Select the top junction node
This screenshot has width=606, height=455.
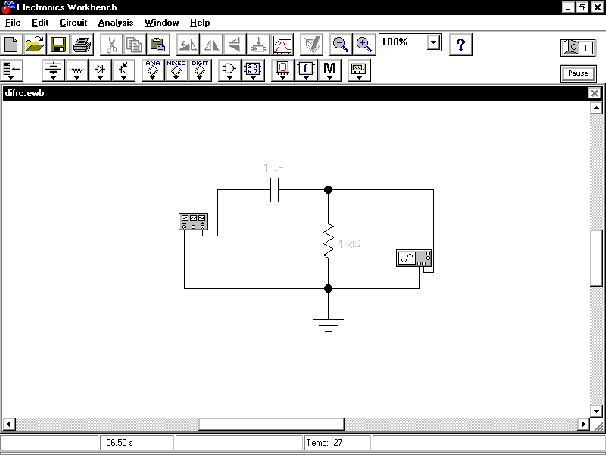pyautogui.click(x=328, y=190)
